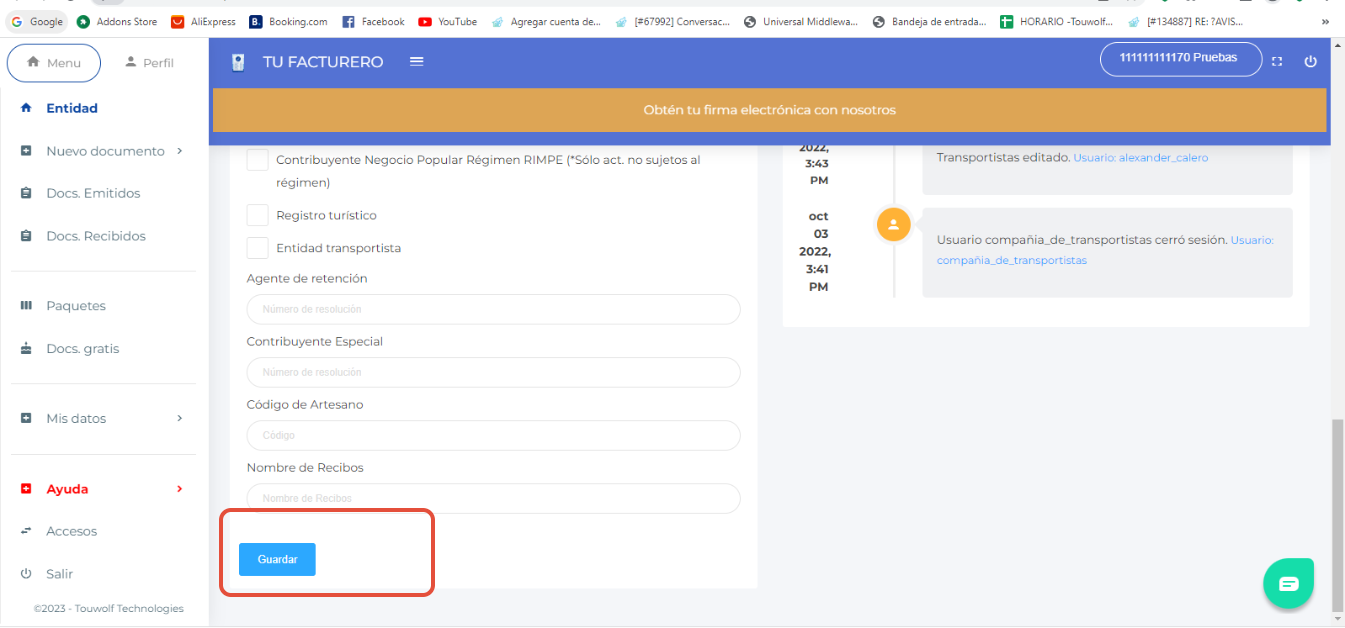1345x628 pixels.
Task: Click the Guardar button
Action: point(277,560)
